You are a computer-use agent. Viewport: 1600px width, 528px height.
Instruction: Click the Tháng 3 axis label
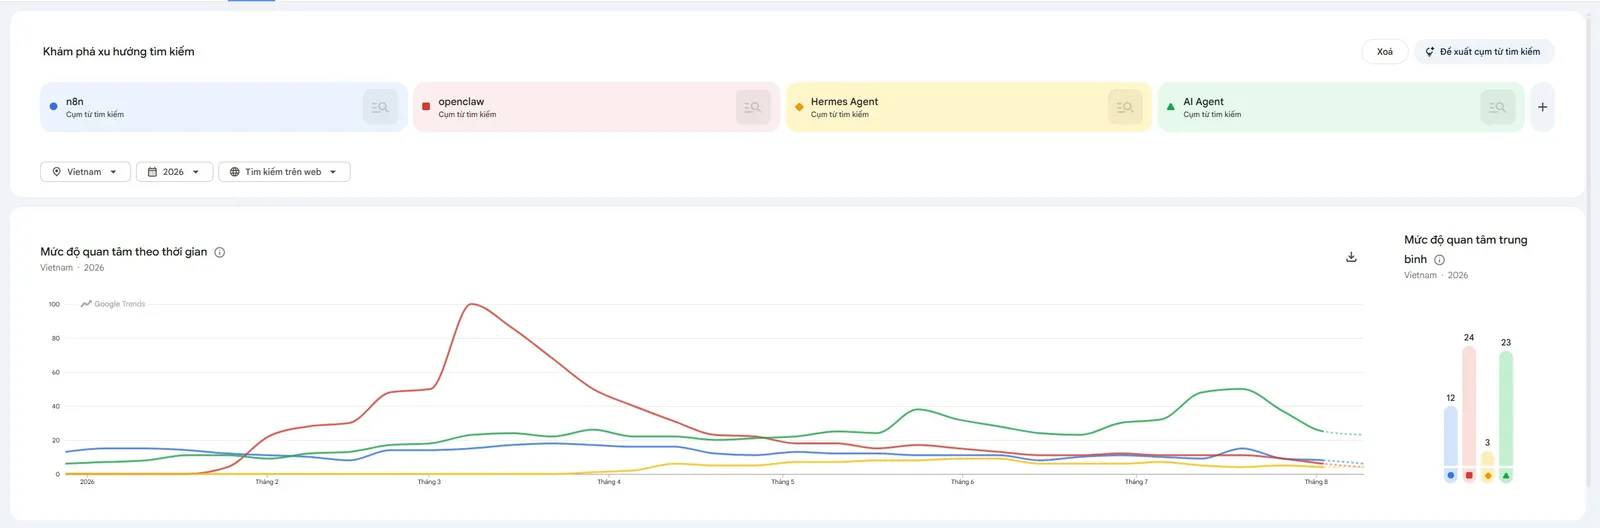(429, 482)
